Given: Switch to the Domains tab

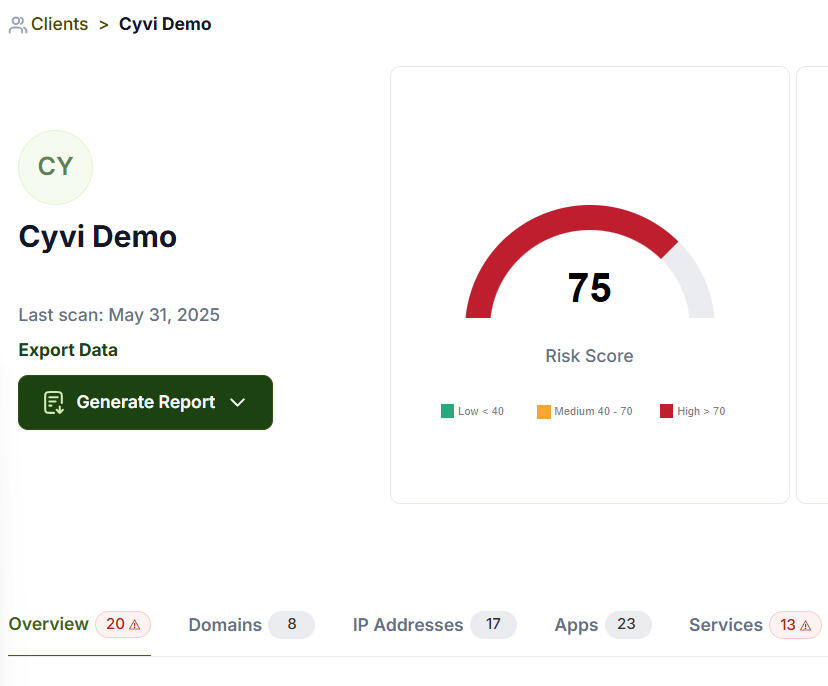Looking at the screenshot, I should (x=251, y=625).
